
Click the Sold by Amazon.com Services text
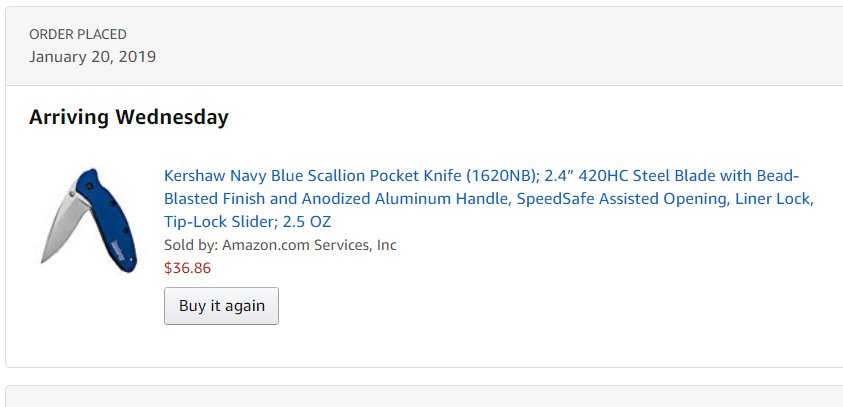(280, 245)
